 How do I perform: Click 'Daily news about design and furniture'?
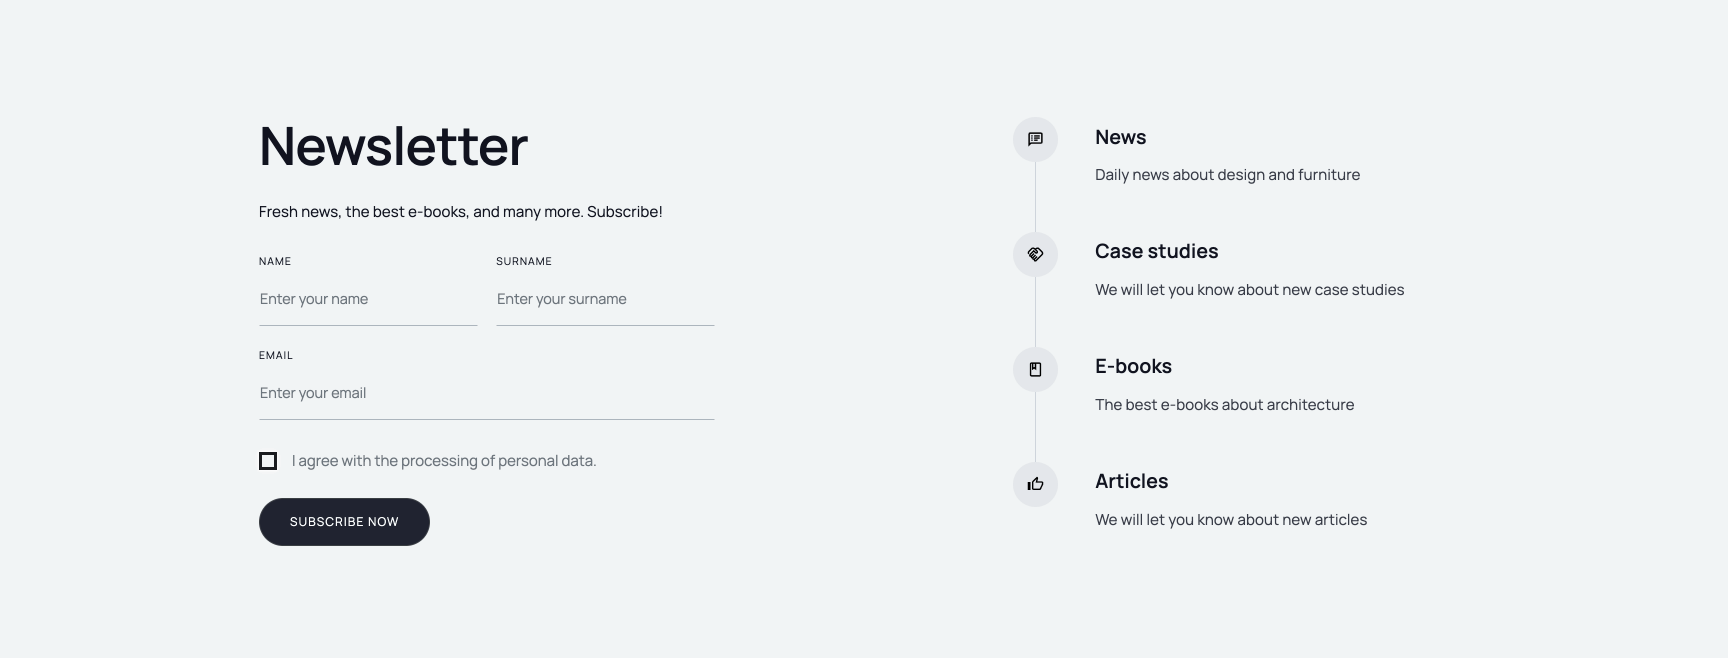click(1227, 175)
